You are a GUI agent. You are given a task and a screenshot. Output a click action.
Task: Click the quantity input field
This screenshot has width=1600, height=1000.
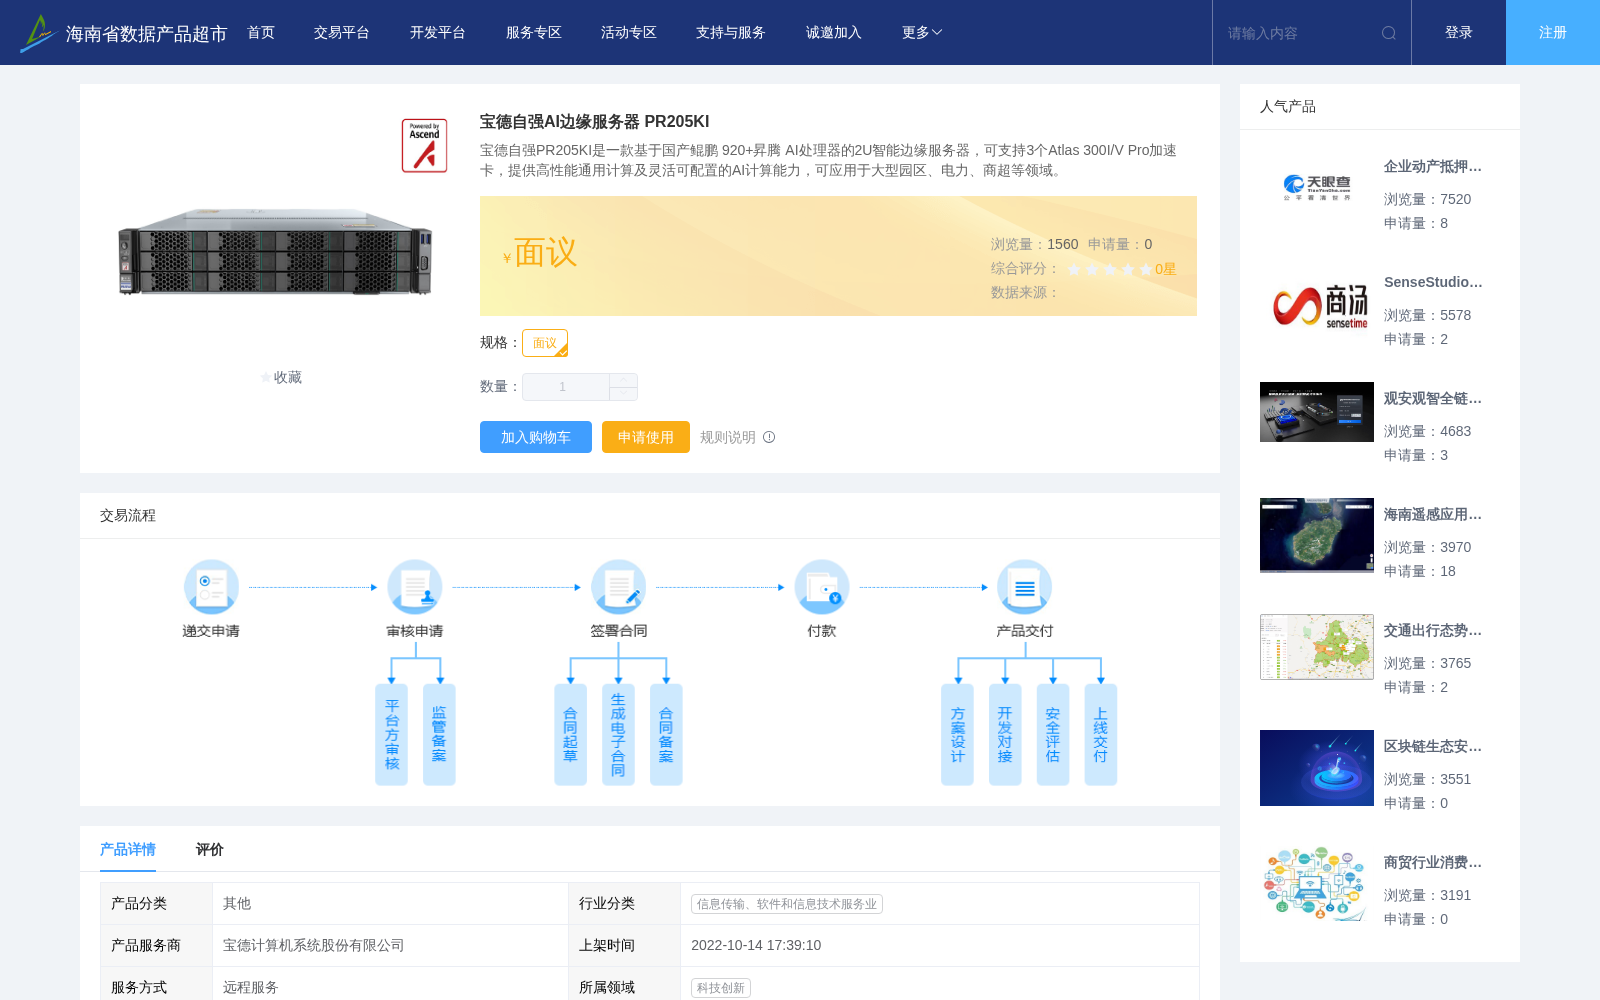pyautogui.click(x=566, y=387)
